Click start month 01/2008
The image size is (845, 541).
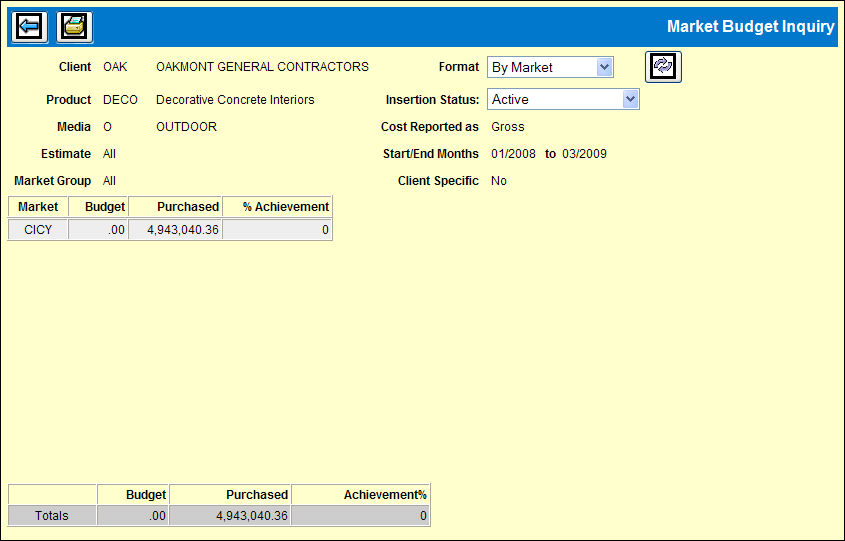click(x=514, y=154)
